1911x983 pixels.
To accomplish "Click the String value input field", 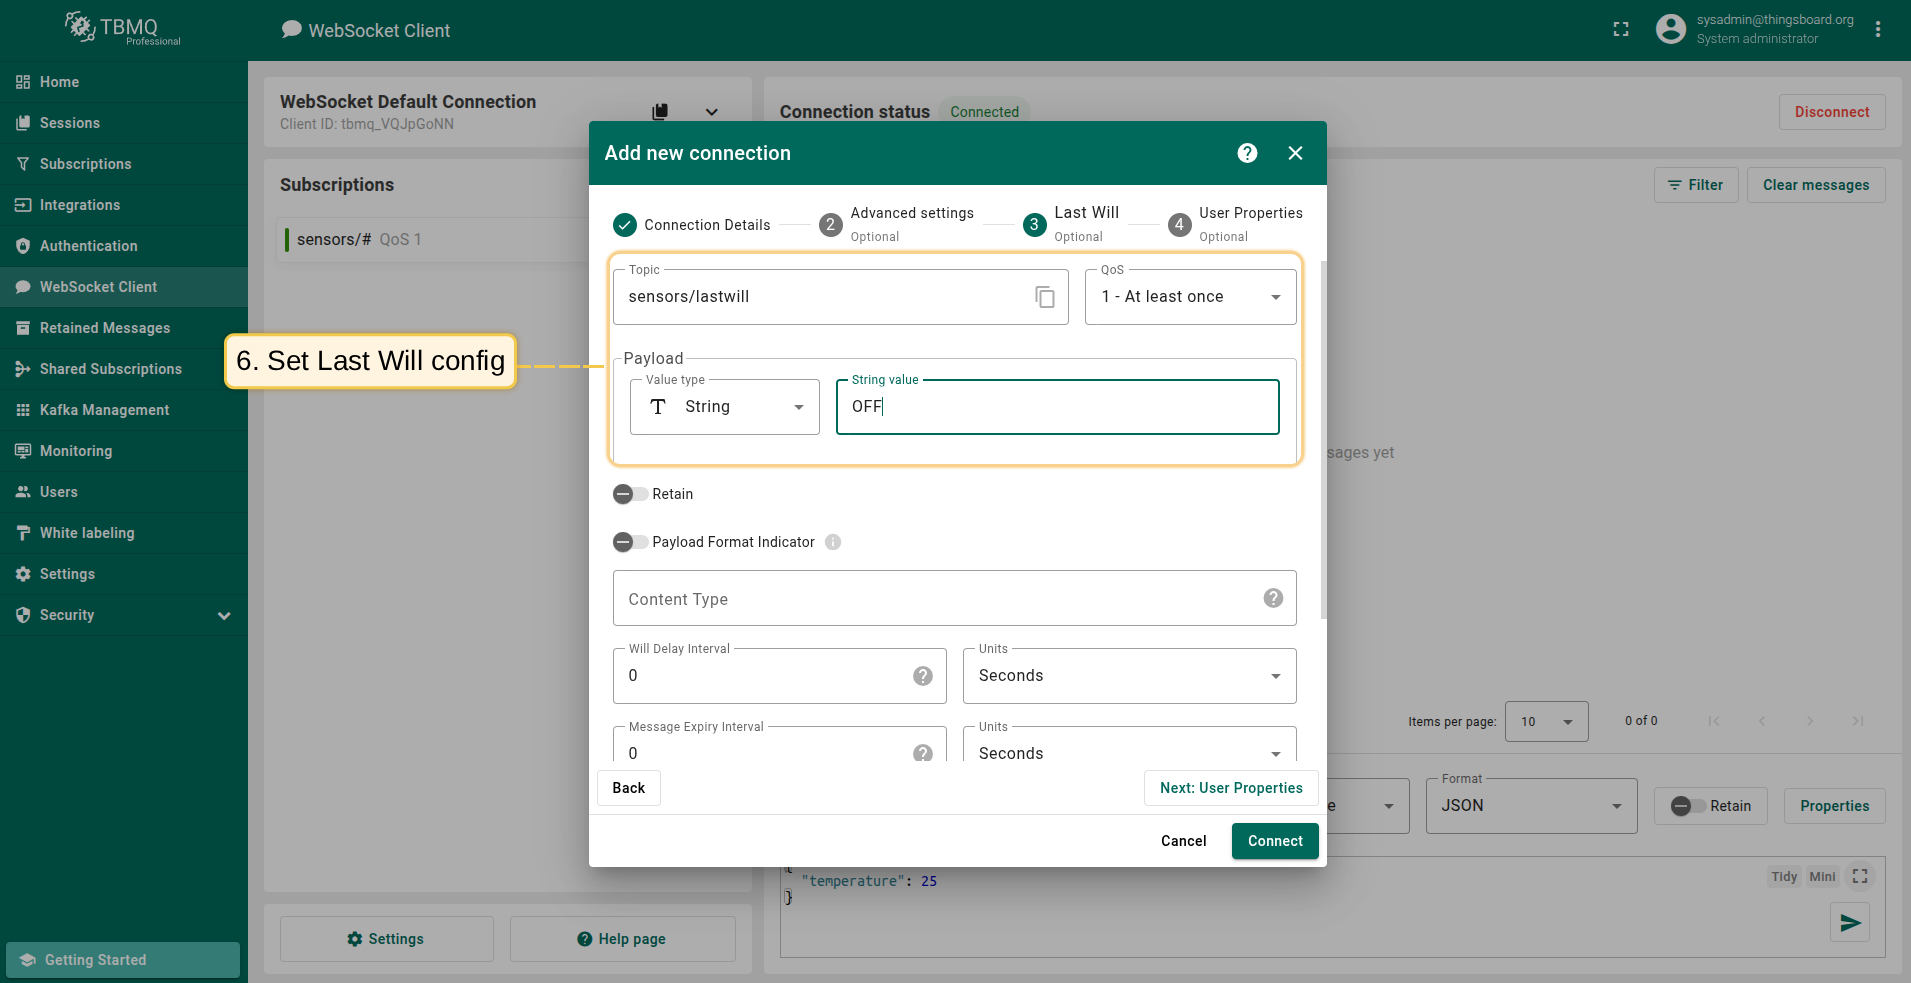I will [x=1057, y=407].
